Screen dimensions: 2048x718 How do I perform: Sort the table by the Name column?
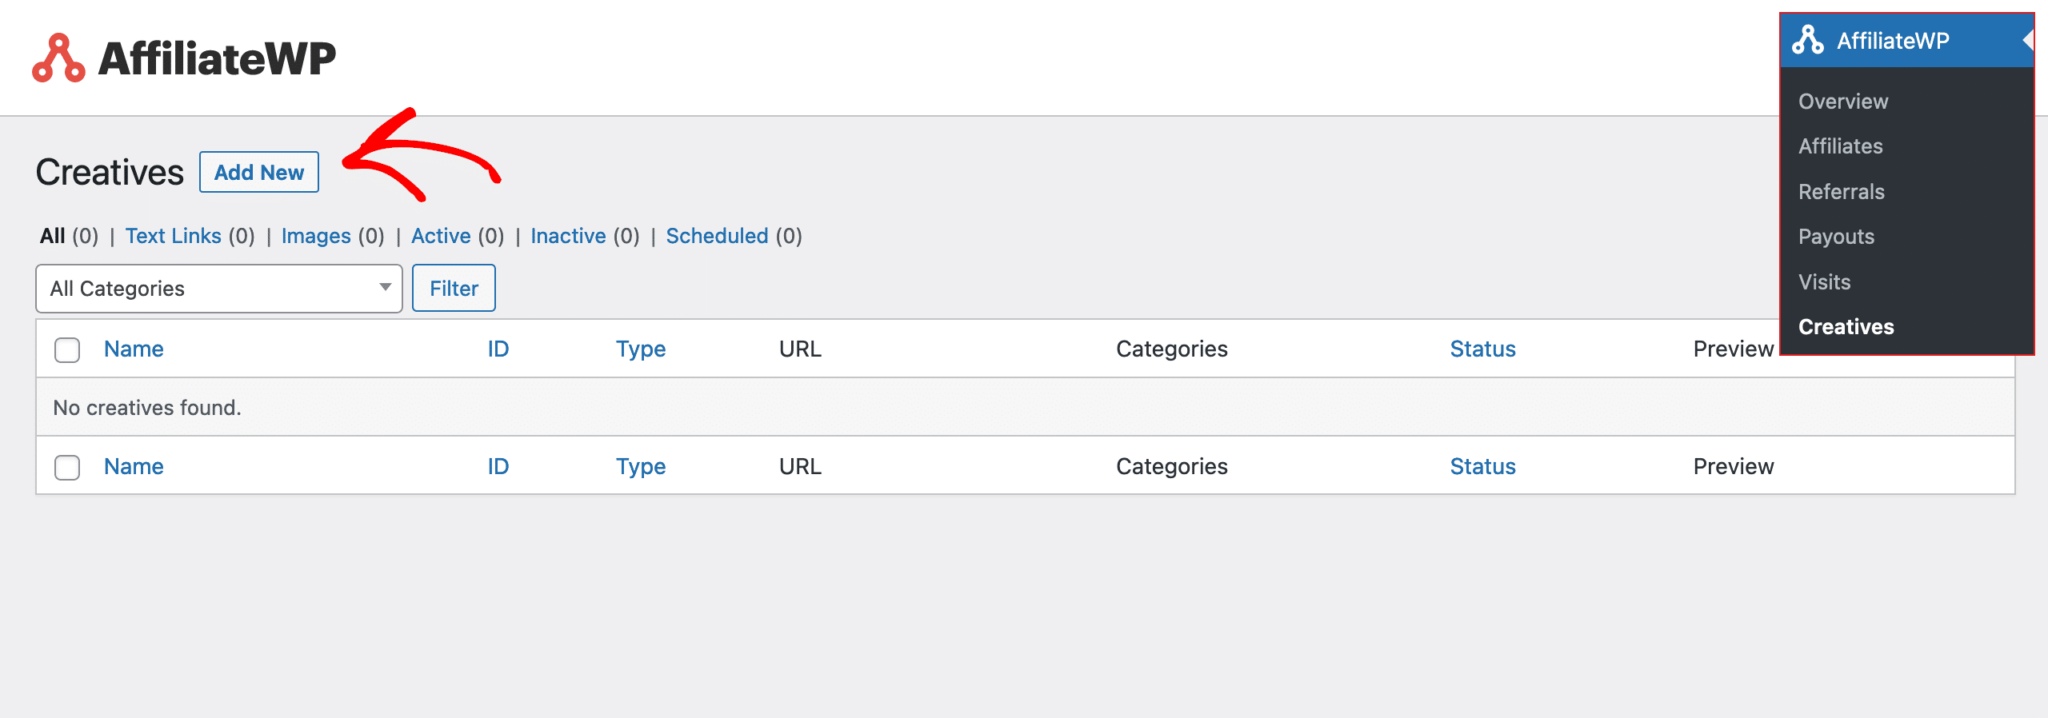(133, 349)
